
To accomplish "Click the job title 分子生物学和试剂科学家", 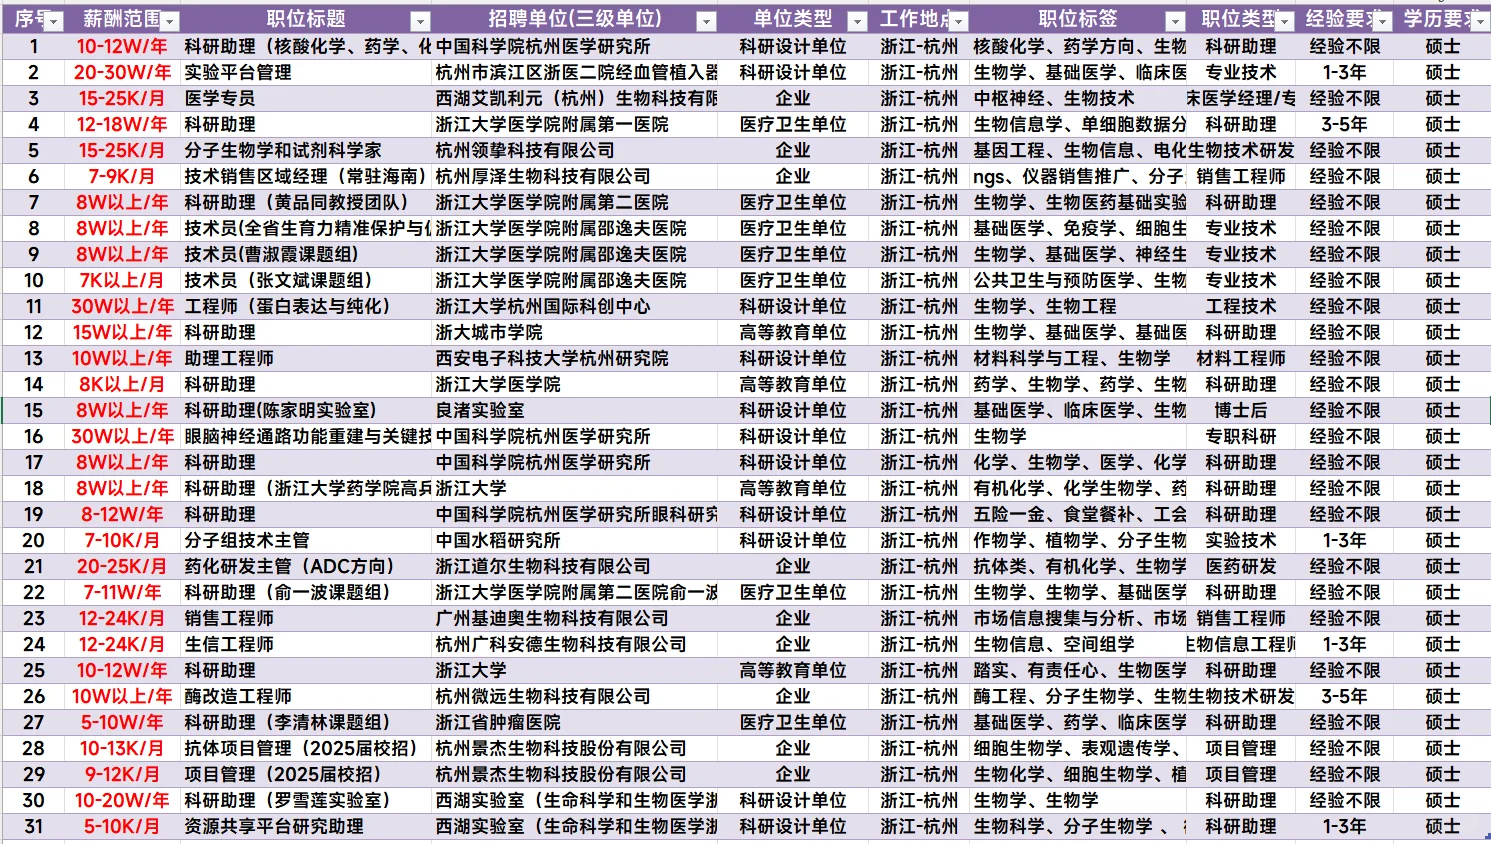I will [x=283, y=150].
